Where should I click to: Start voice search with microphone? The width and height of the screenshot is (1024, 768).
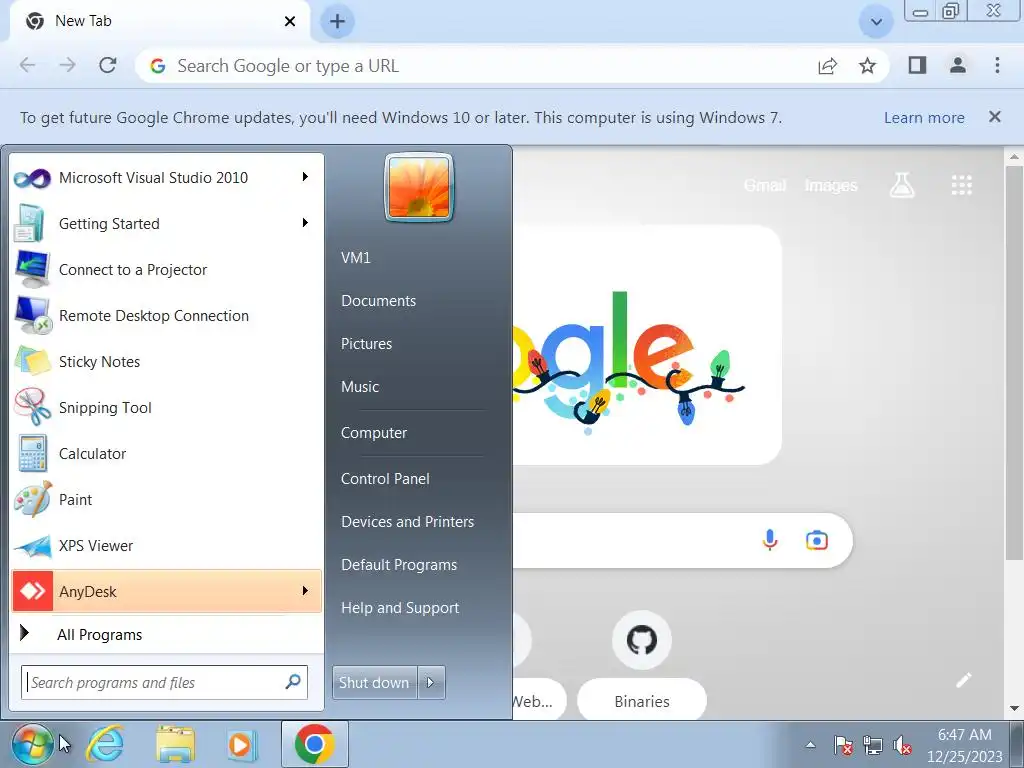[770, 540]
